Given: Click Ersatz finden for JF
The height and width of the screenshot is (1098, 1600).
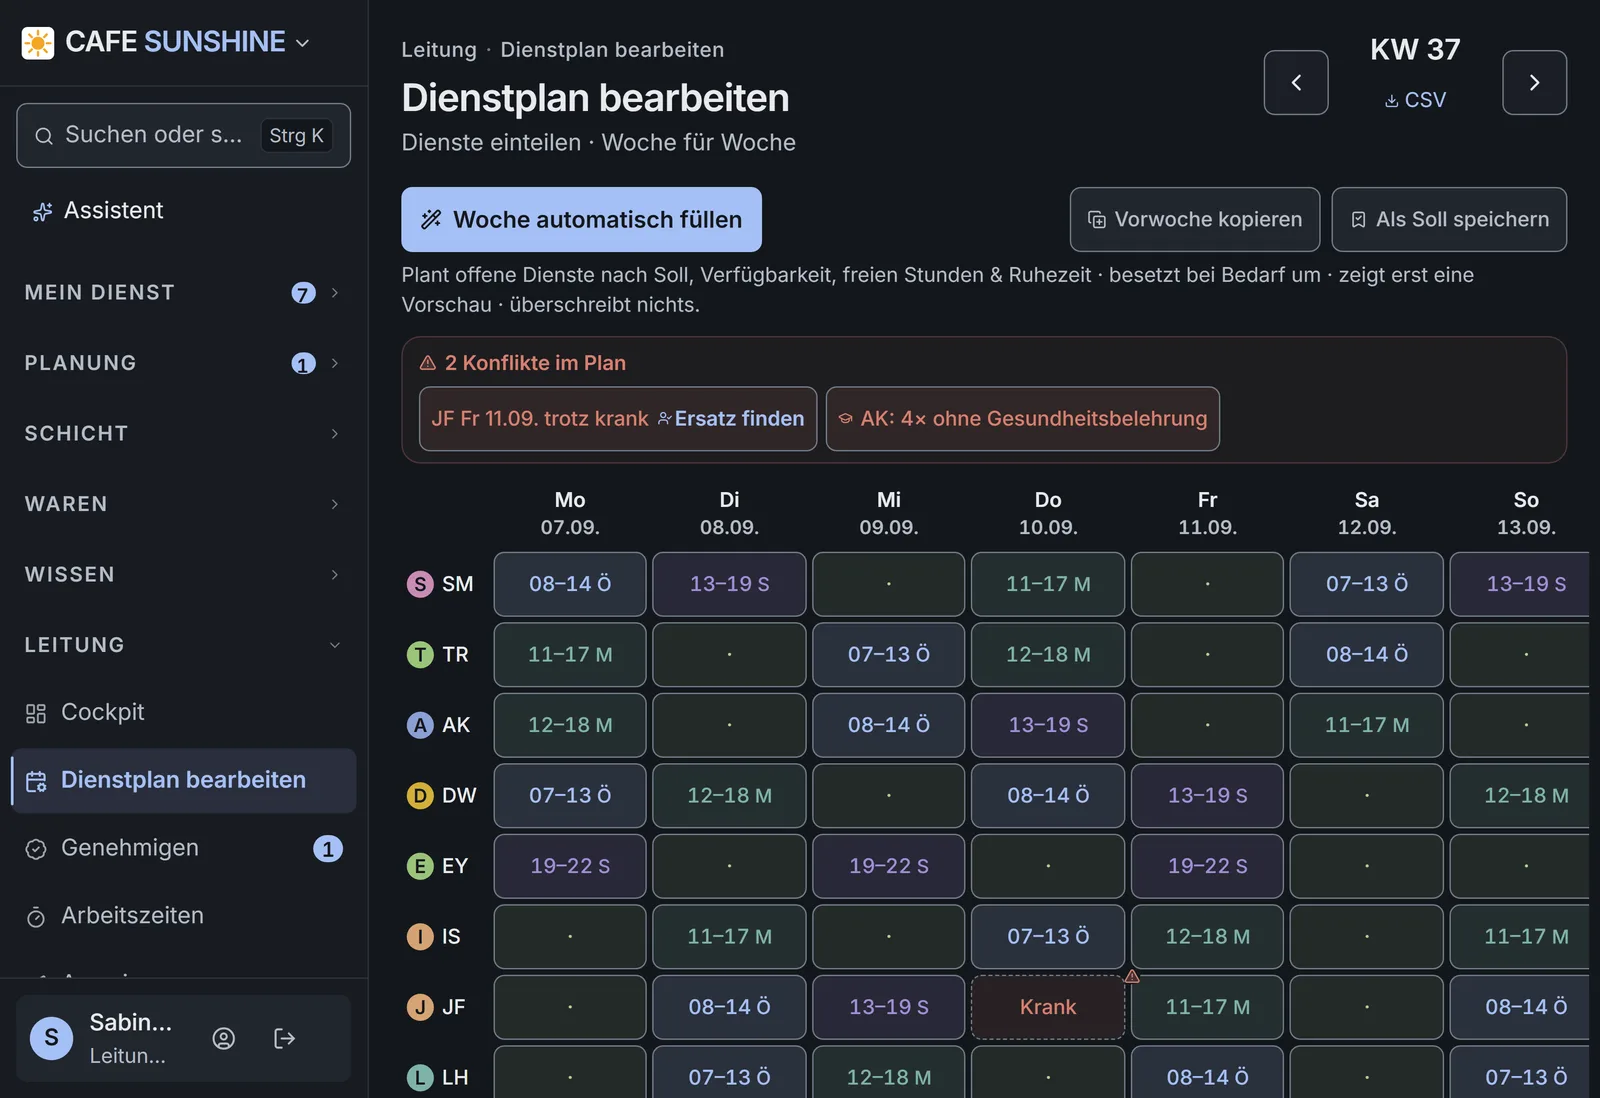Looking at the screenshot, I should pos(730,419).
